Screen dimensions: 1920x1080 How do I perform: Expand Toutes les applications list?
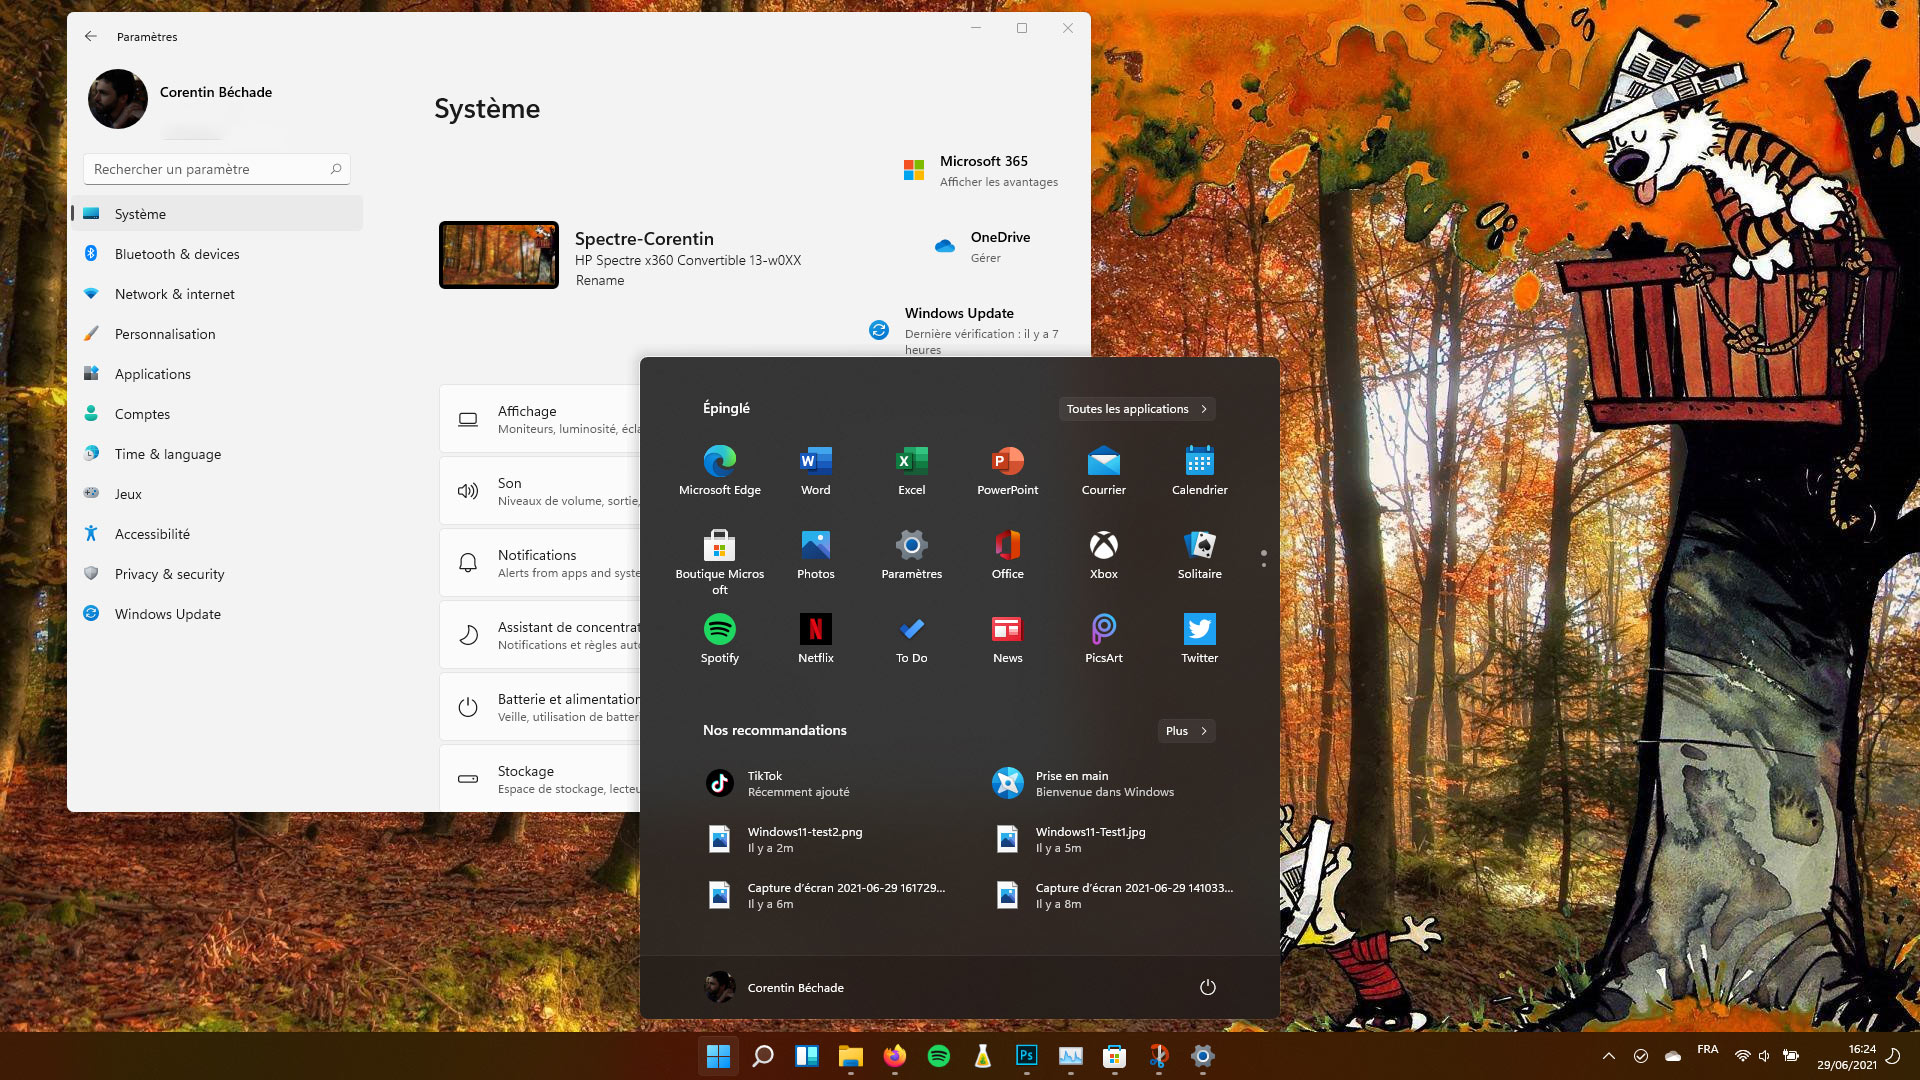1137,409
